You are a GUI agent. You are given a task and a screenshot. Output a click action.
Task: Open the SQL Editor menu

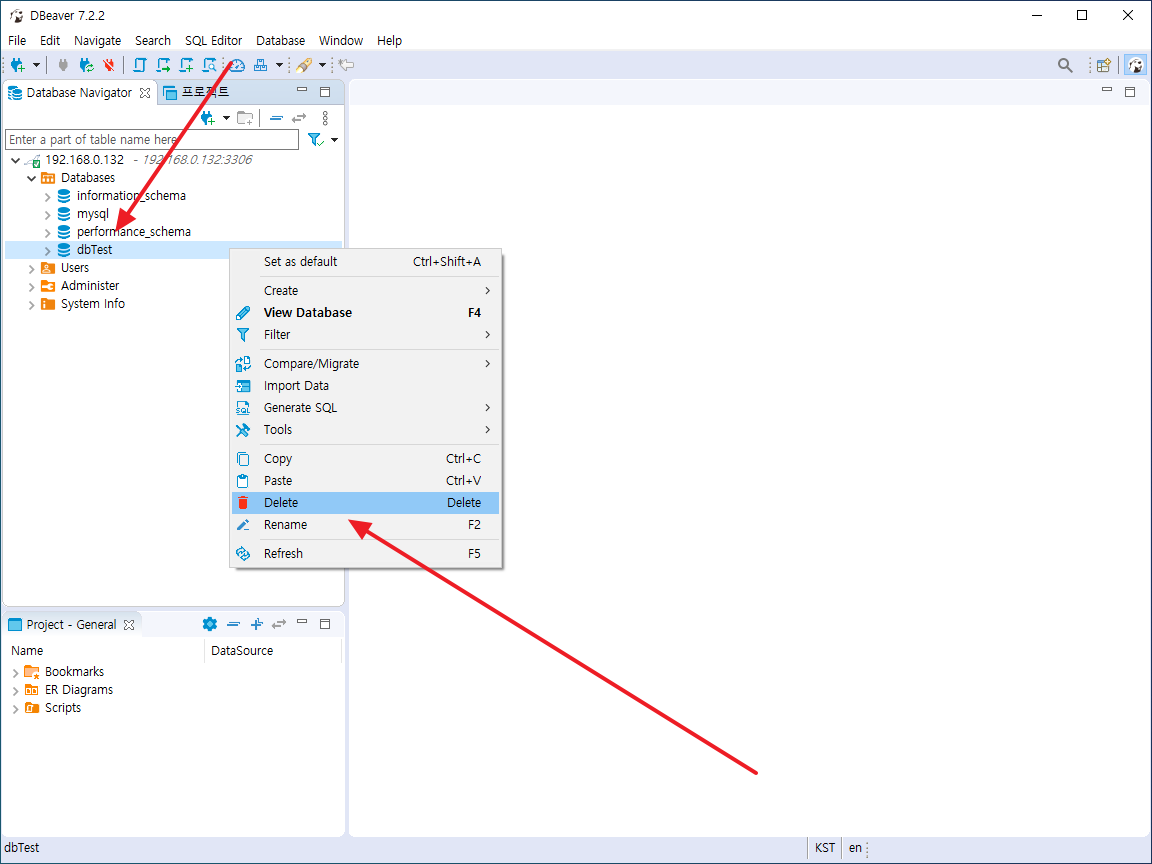[213, 40]
